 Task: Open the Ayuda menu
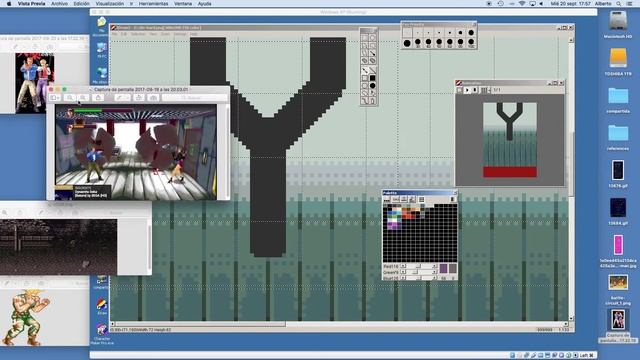[204, 3]
